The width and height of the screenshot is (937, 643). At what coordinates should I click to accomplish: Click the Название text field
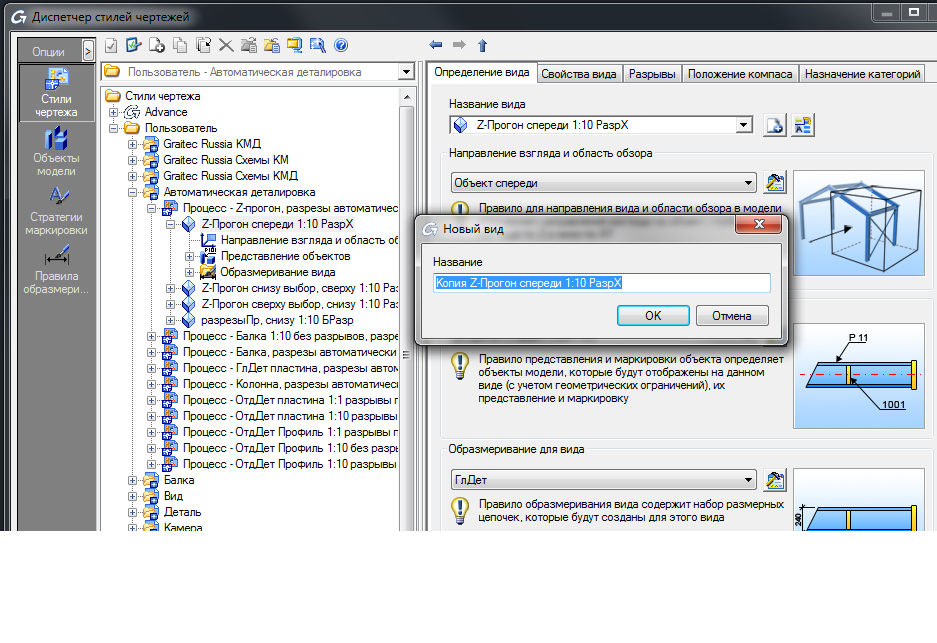tap(601, 283)
